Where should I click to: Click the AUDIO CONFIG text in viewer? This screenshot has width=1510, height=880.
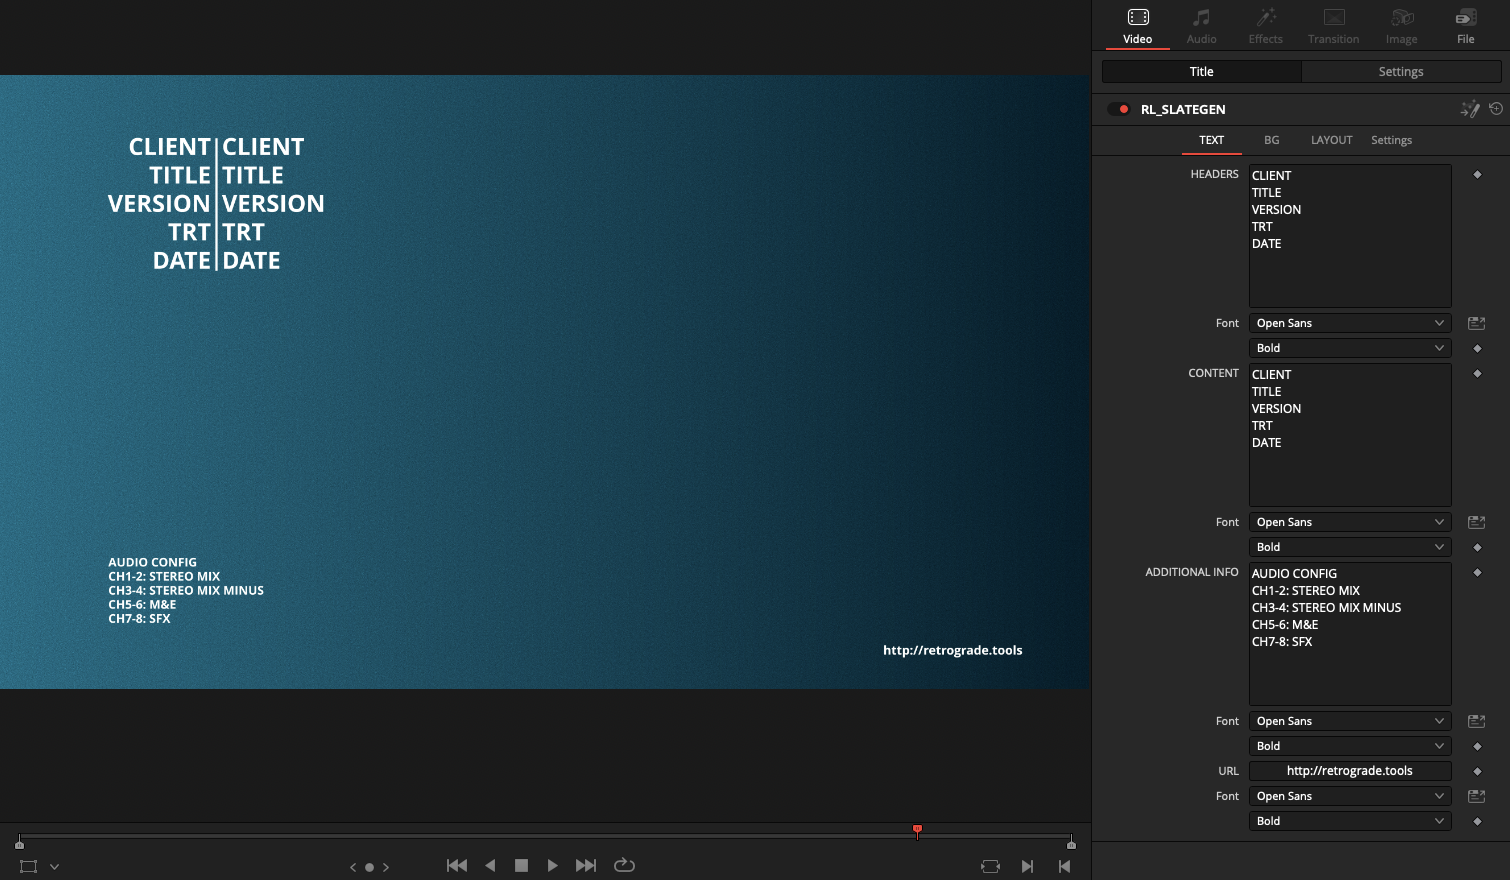[152, 562]
